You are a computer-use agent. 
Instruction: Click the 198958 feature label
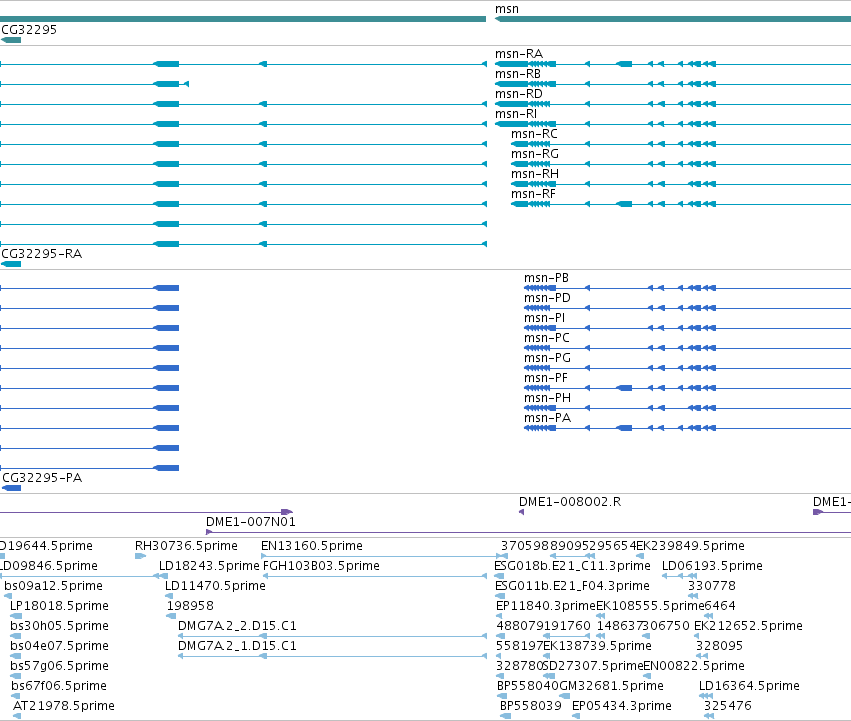(x=190, y=606)
